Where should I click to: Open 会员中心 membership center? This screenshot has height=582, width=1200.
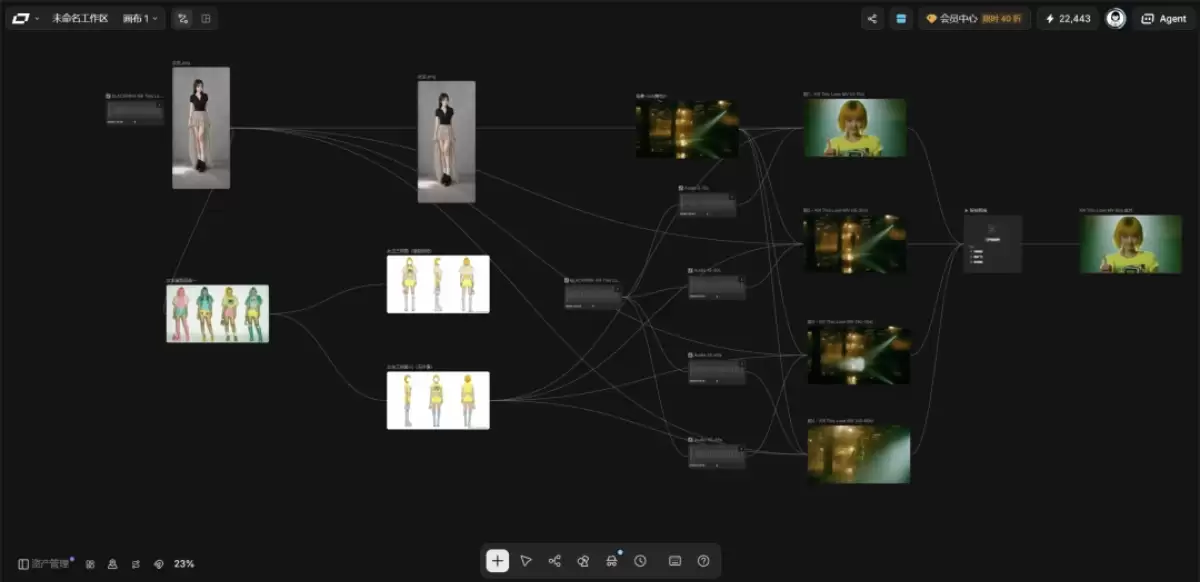974,18
